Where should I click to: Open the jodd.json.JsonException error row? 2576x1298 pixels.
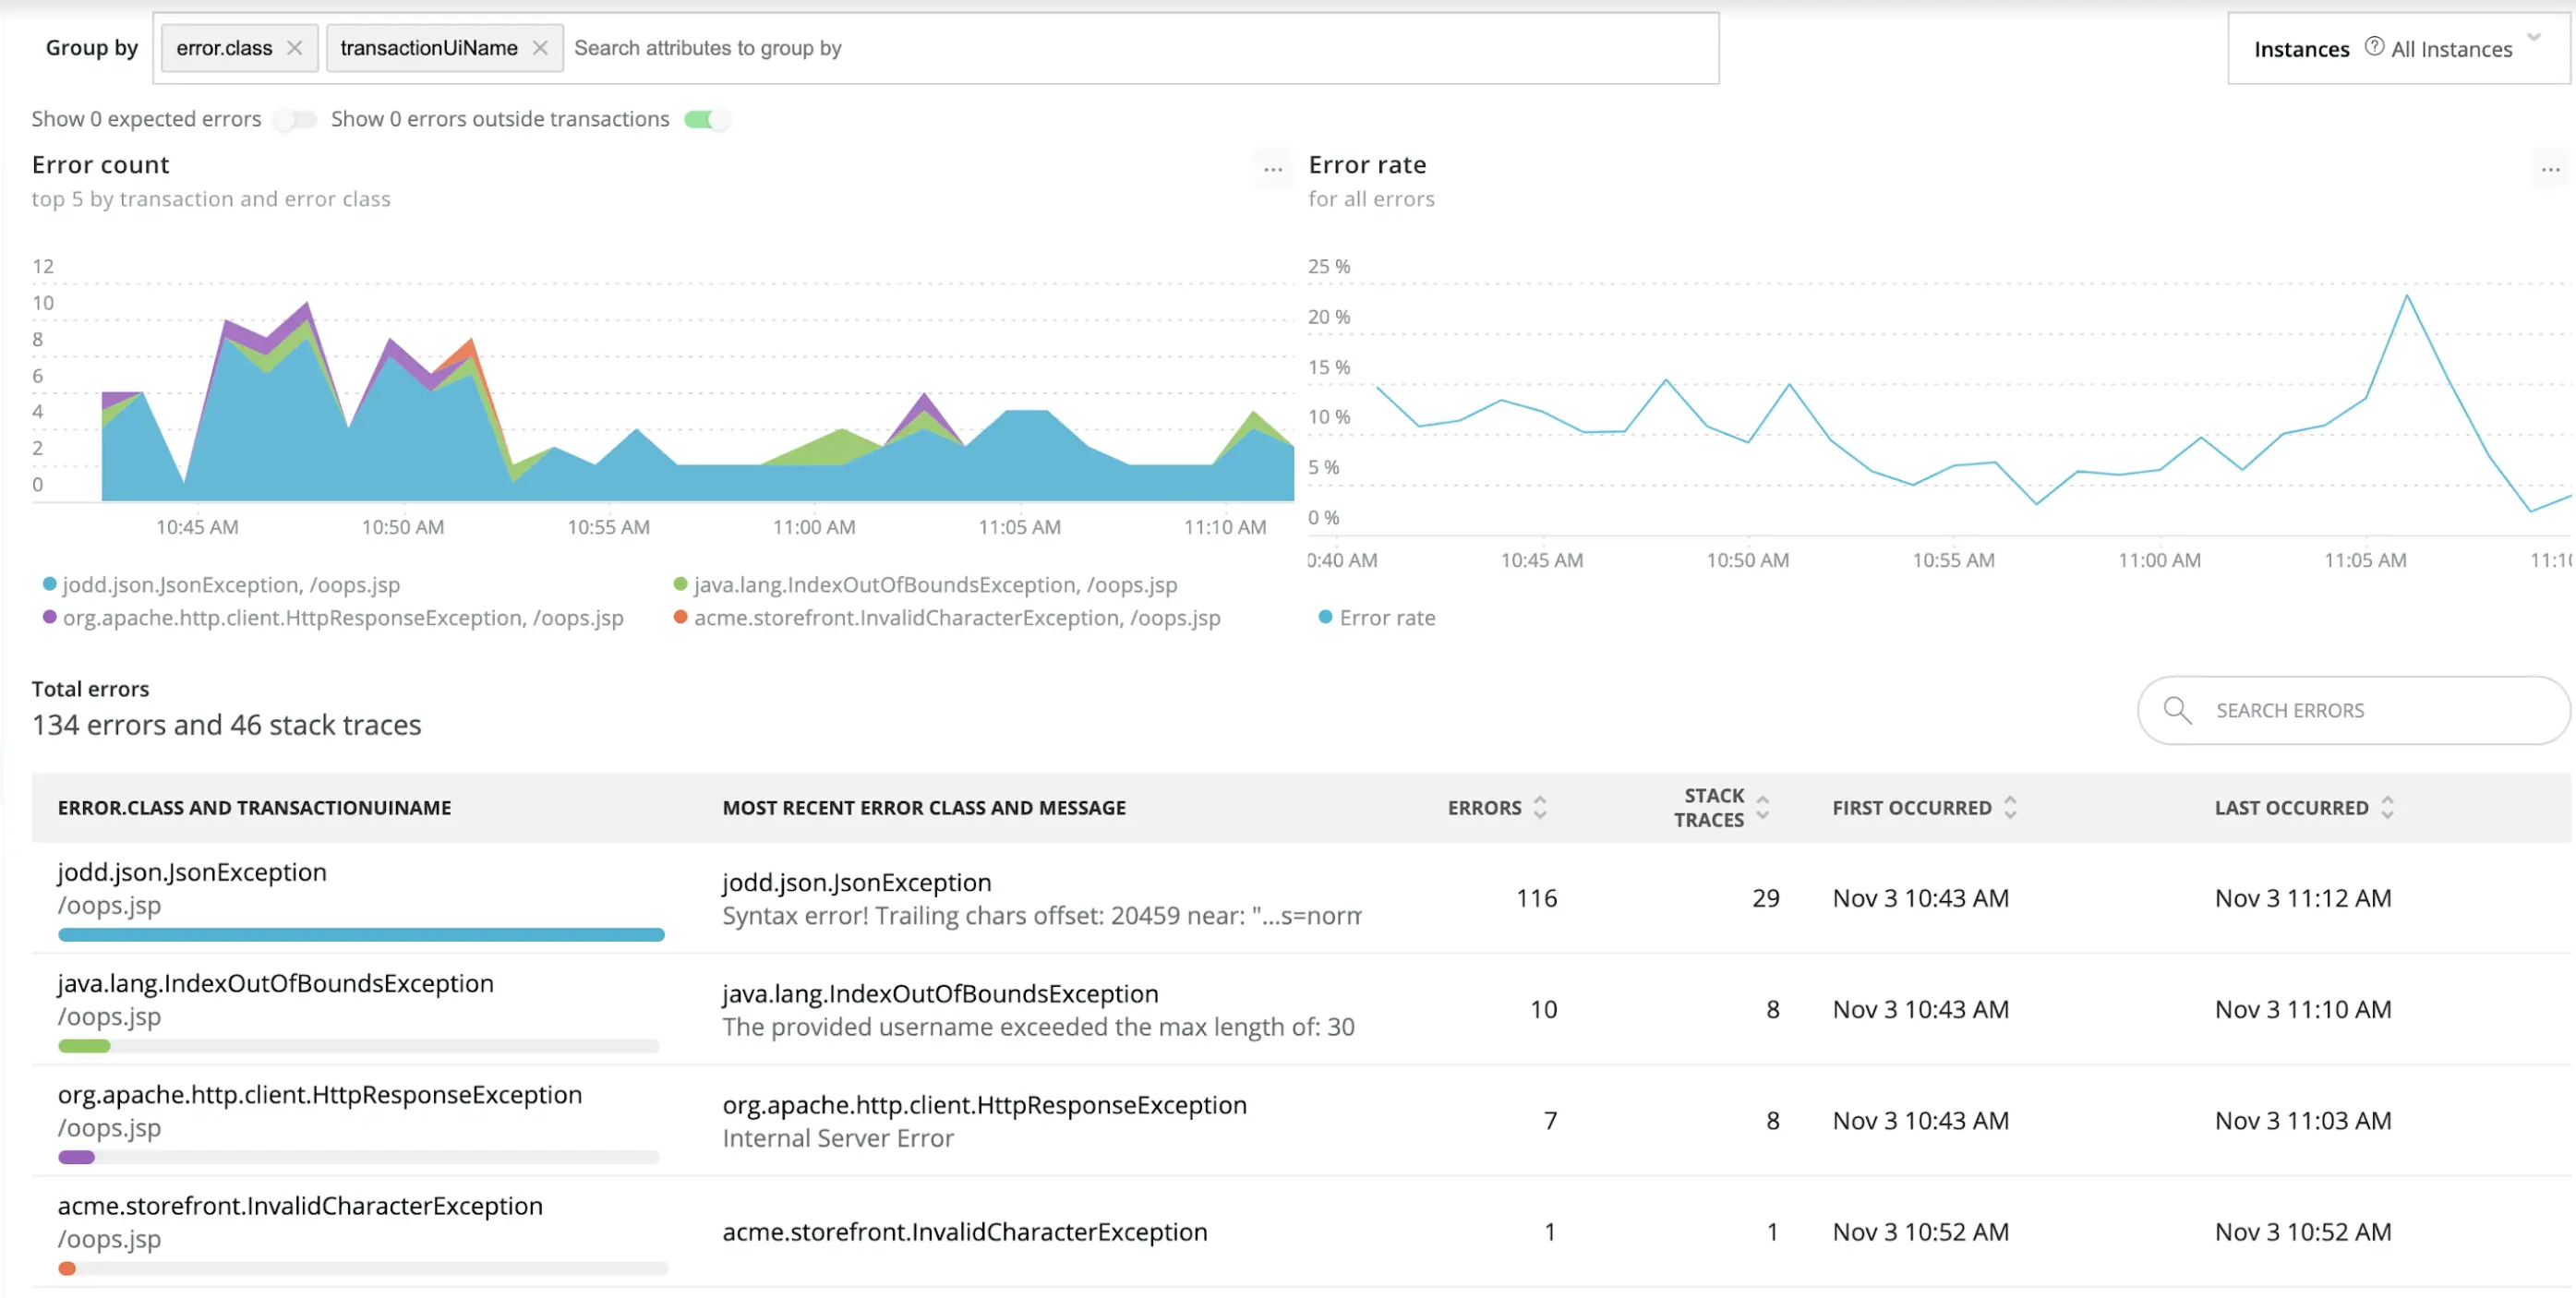[192, 872]
